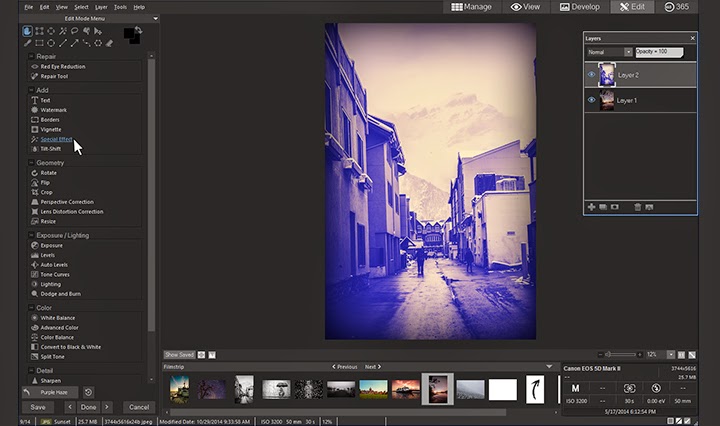Select the Vignette effect tool
This screenshot has height=426, width=720.
[x=50, y=129]
